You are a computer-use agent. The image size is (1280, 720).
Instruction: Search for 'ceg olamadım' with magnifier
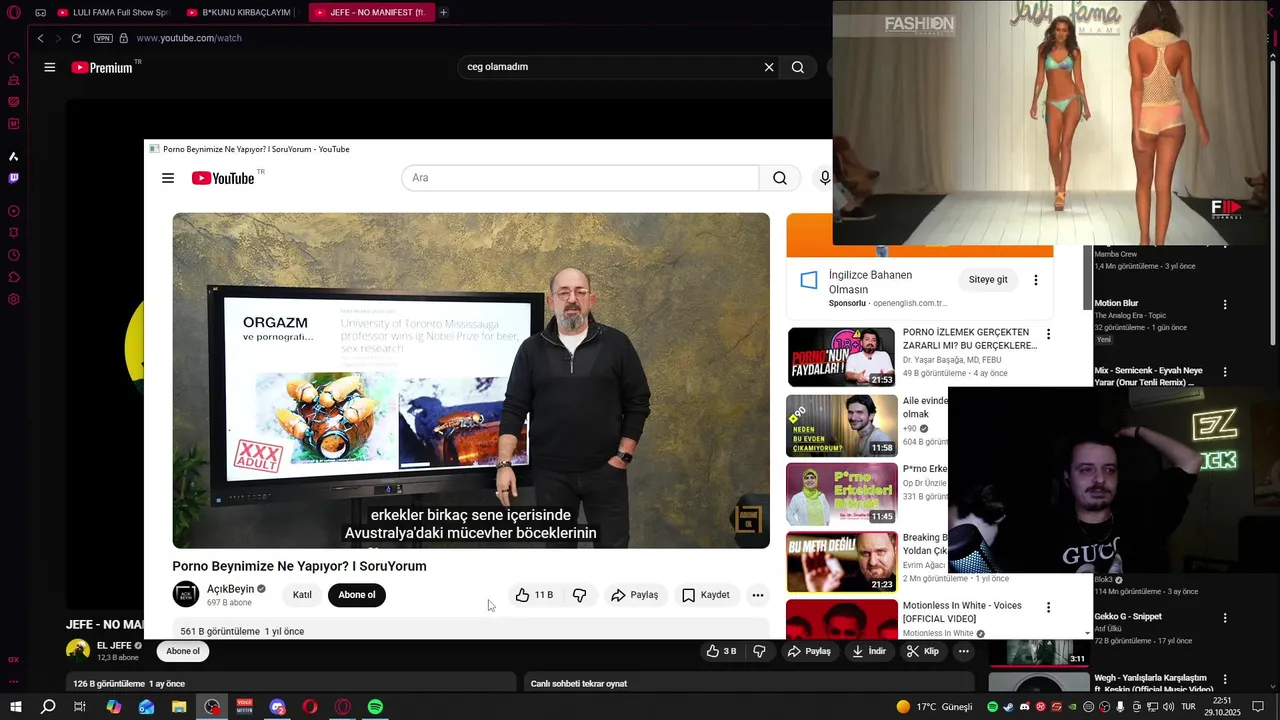(x=797, y=67)
